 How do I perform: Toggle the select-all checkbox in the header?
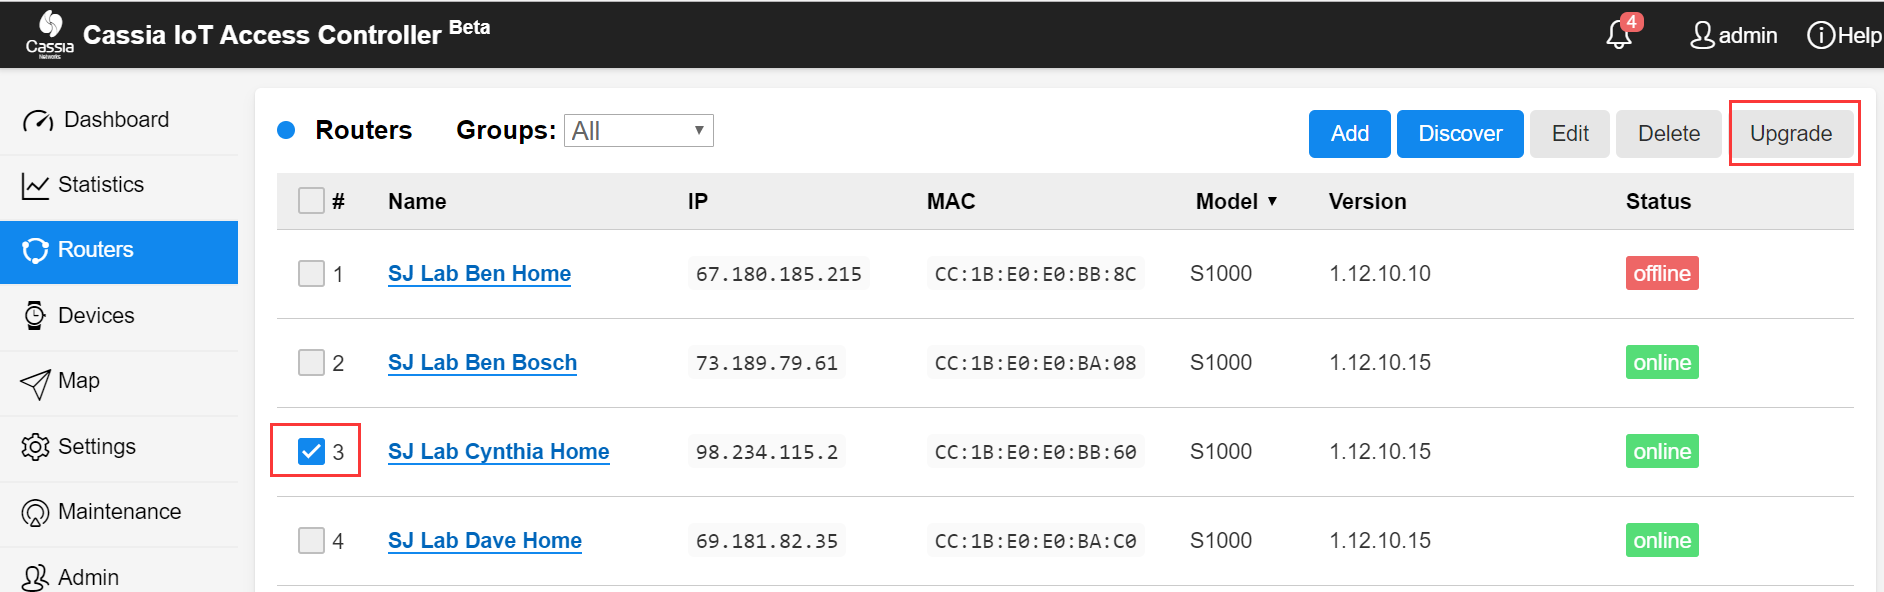pyautogui.click(x=311, y=201)
